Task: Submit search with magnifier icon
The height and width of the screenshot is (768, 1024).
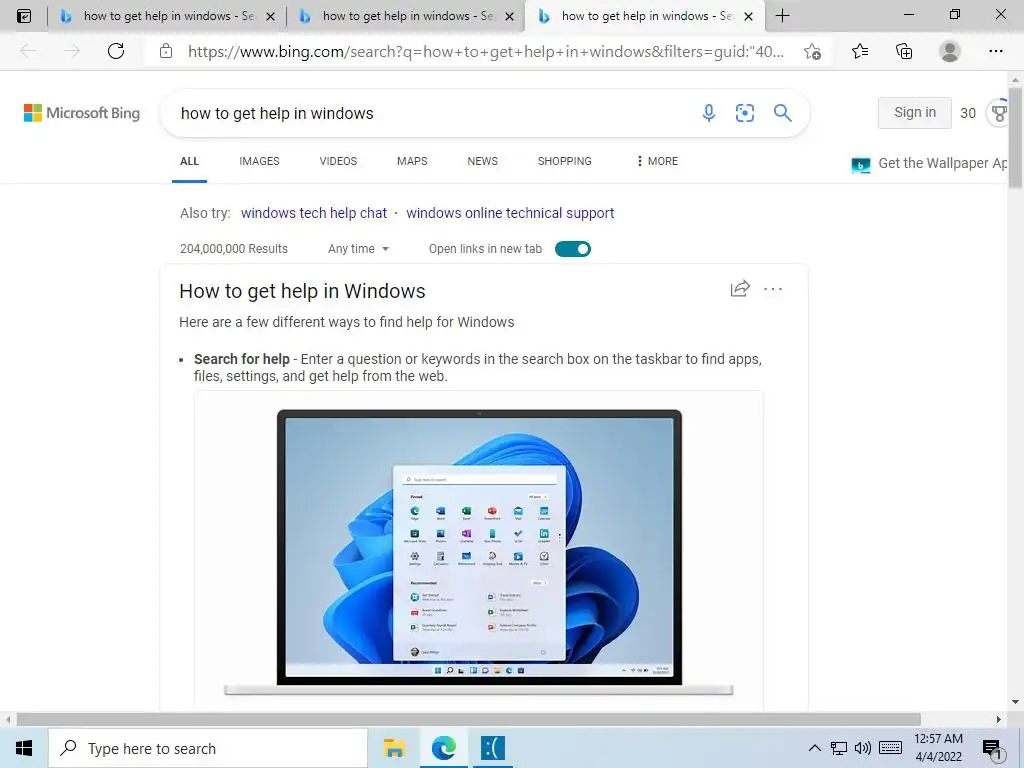Action: point(782,113)
